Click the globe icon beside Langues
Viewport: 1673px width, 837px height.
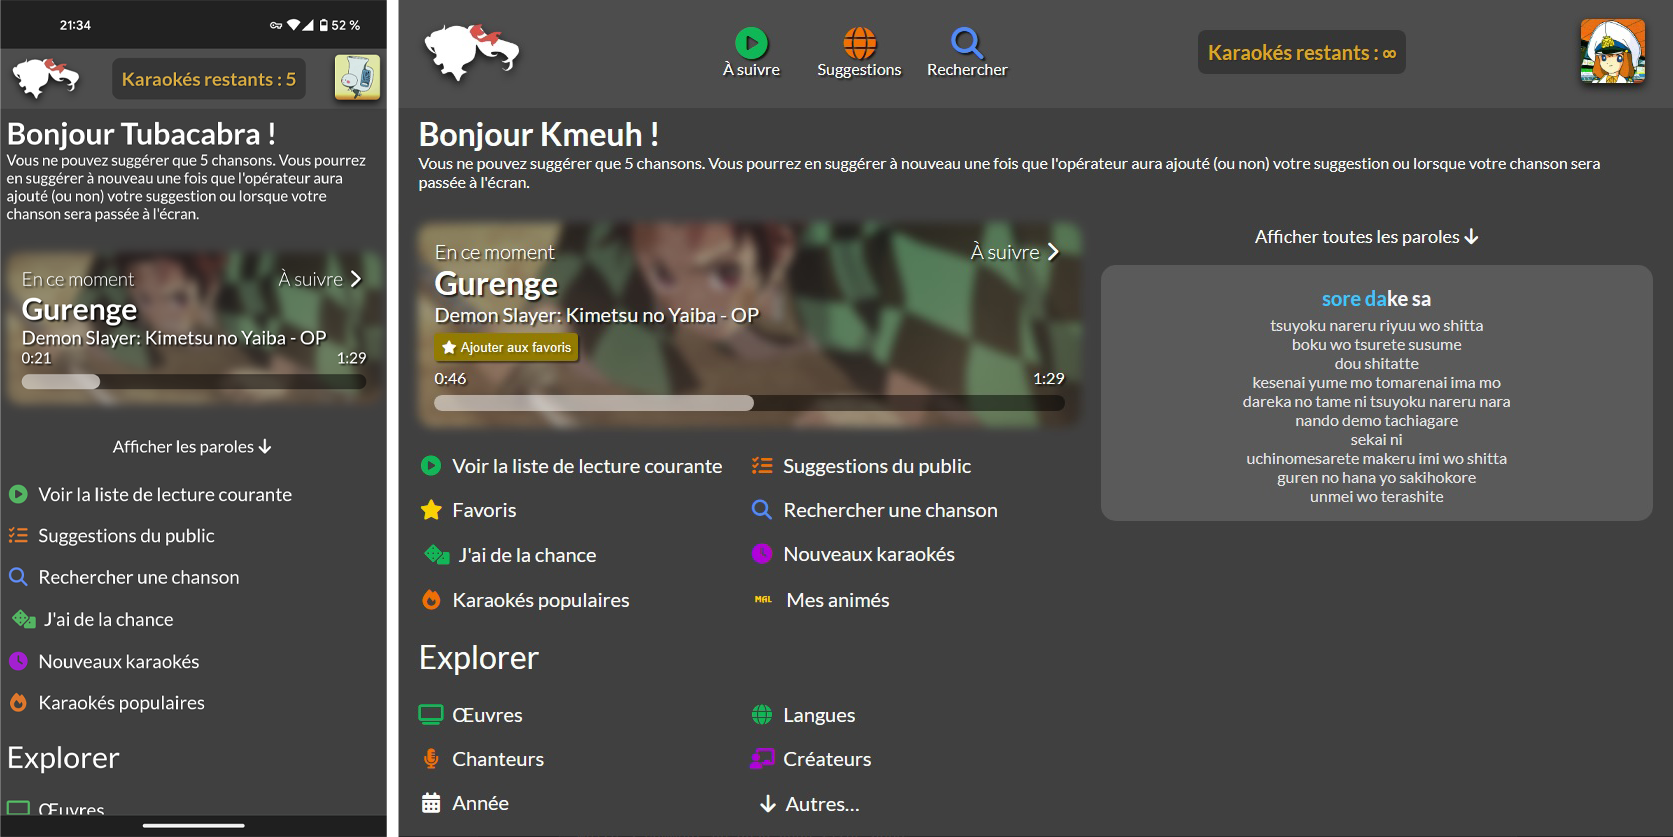click(762, 714)
